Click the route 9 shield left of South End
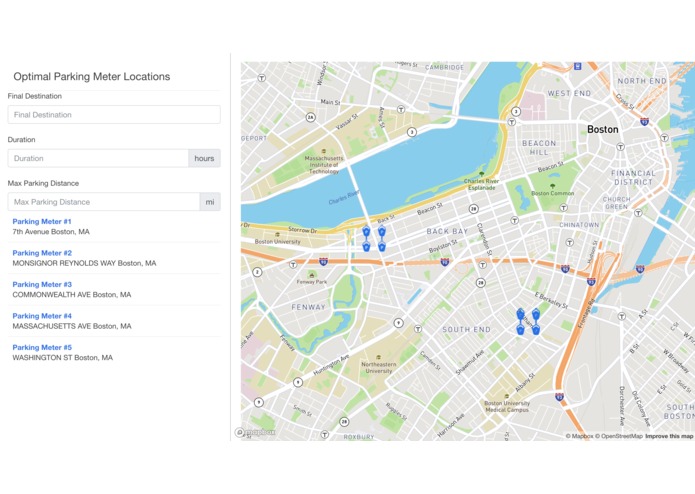This screenshot has width=695, height=494. point(398,323)
